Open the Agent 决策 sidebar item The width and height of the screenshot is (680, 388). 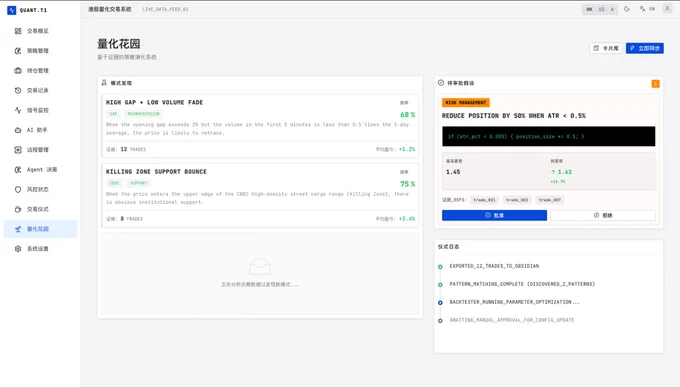click(x=40, y=170)
